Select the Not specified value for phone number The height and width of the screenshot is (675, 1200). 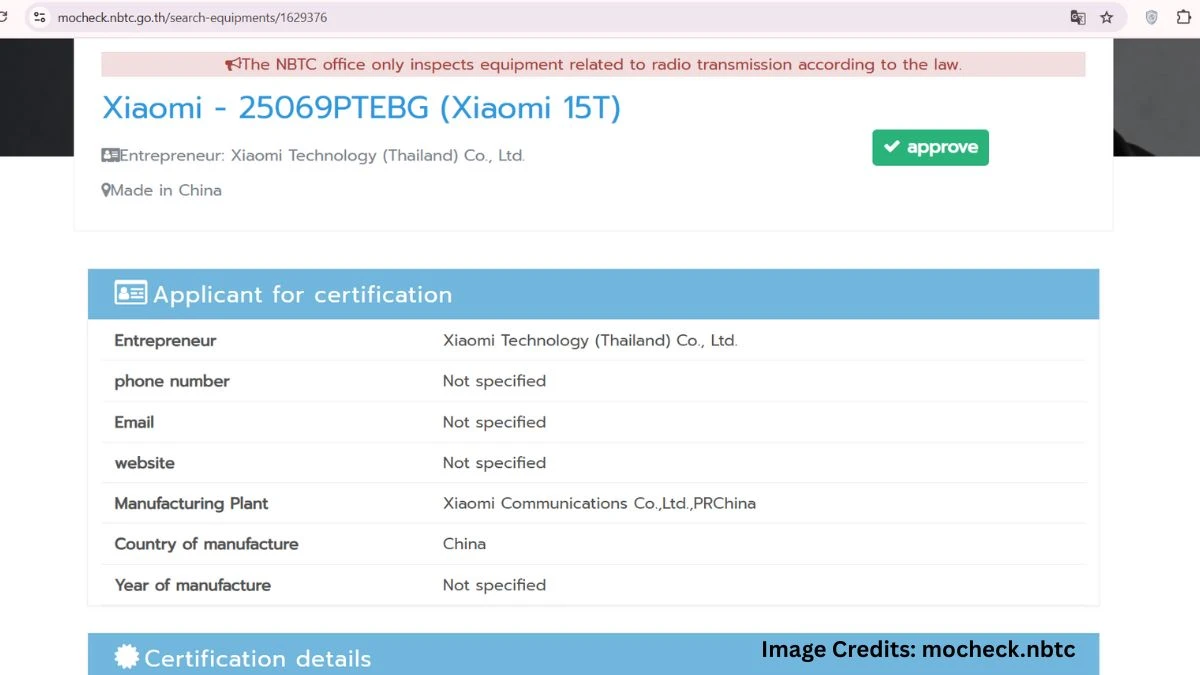[494, 381]
